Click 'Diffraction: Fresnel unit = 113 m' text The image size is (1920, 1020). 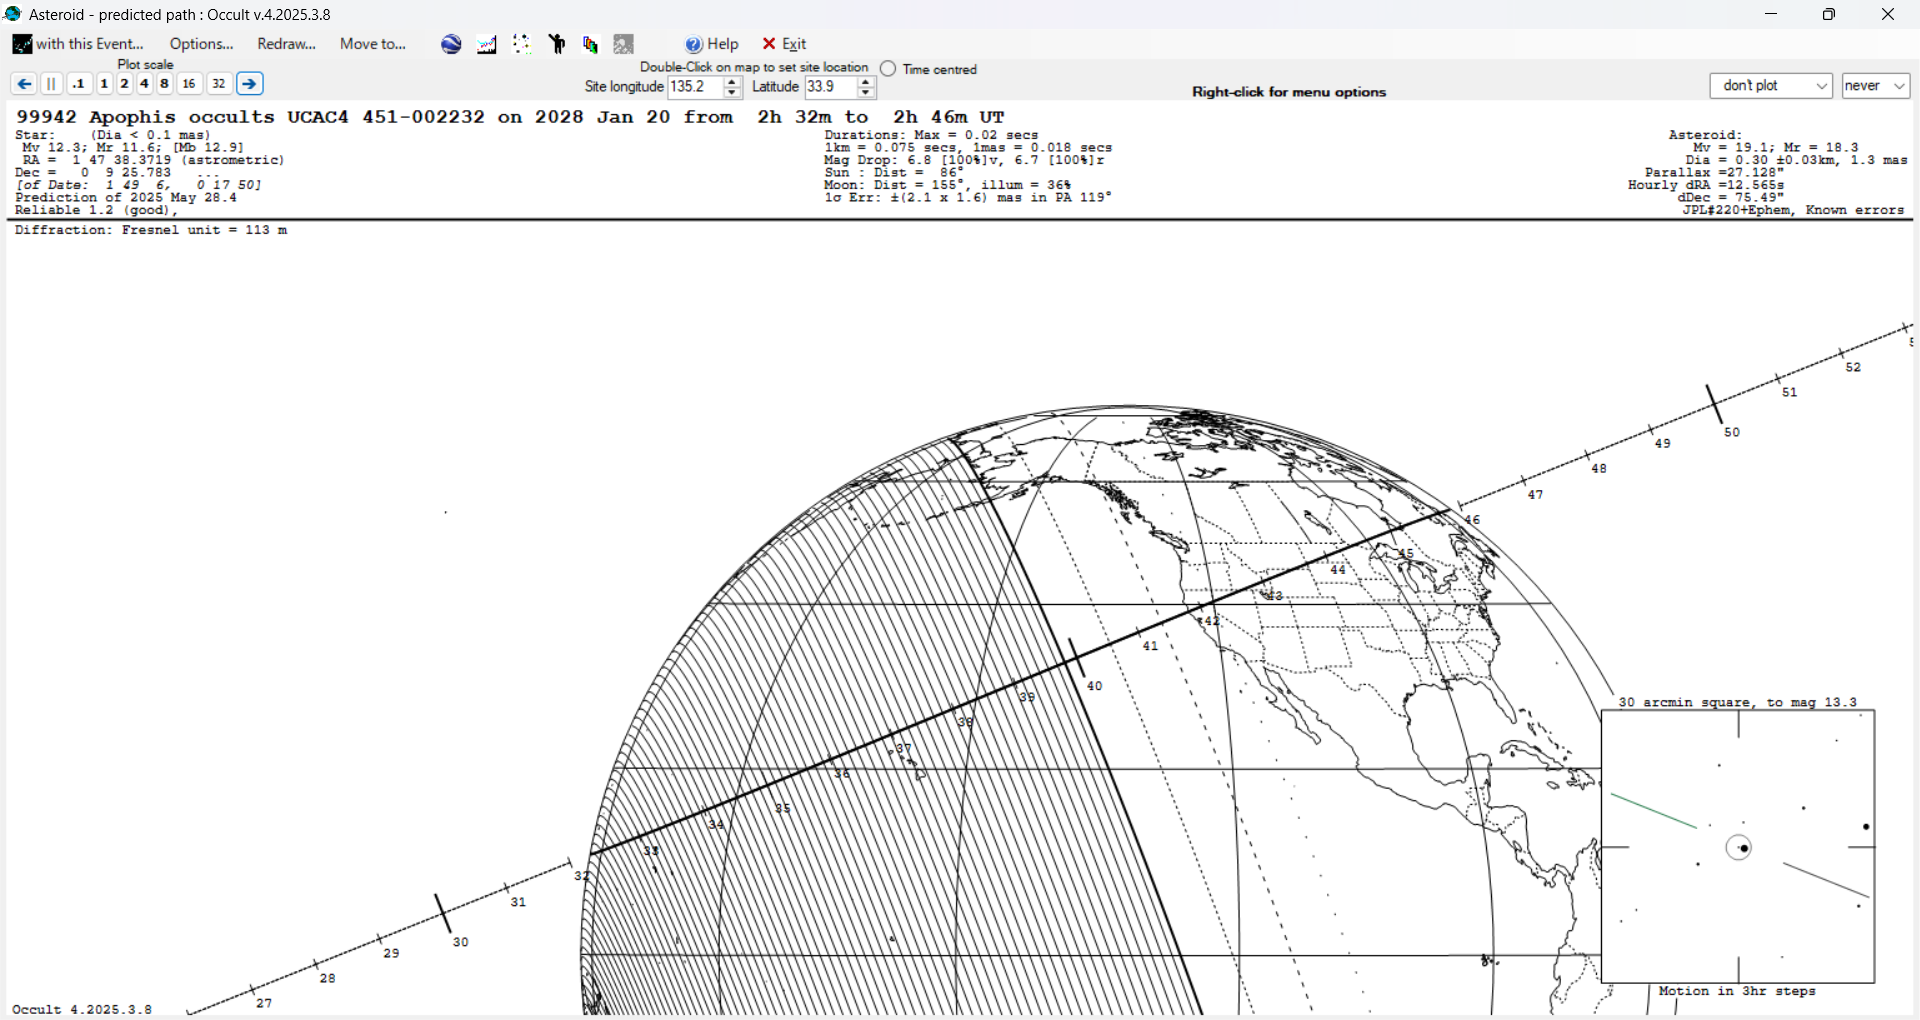[x=151, y=230]
